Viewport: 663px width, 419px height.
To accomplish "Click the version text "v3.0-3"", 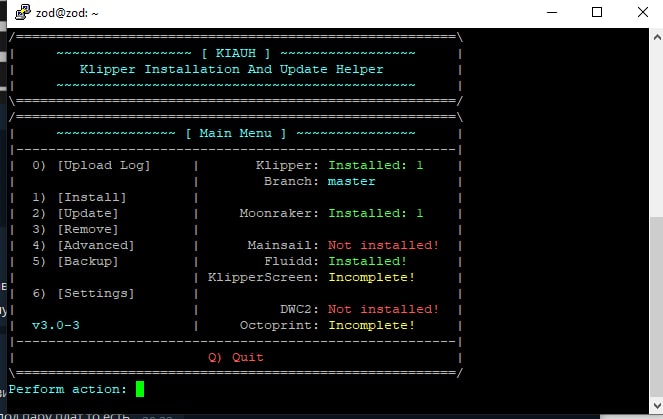I will tap(56, 325).
